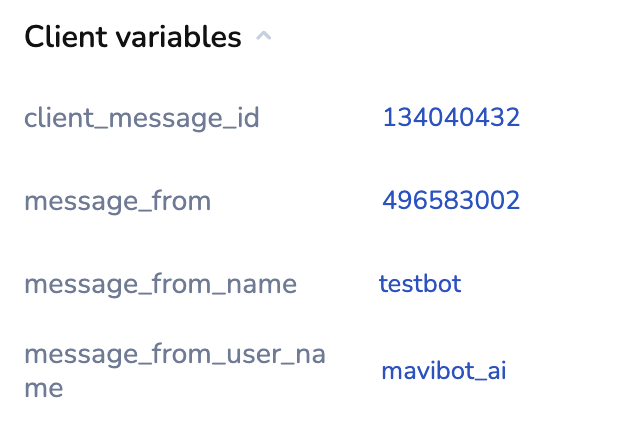Click the blue number beside message_from
This screenshot has width=620, height=426.
pos(451,201)
